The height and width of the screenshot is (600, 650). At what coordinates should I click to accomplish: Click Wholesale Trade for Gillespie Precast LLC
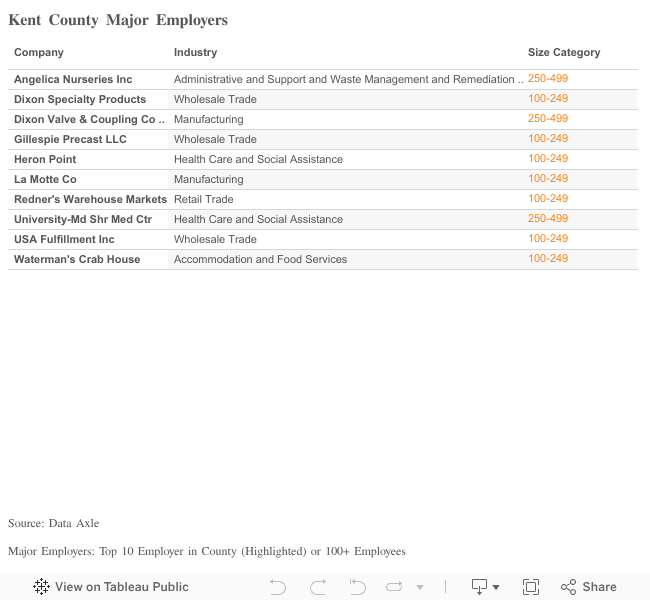tap(215, 139)
